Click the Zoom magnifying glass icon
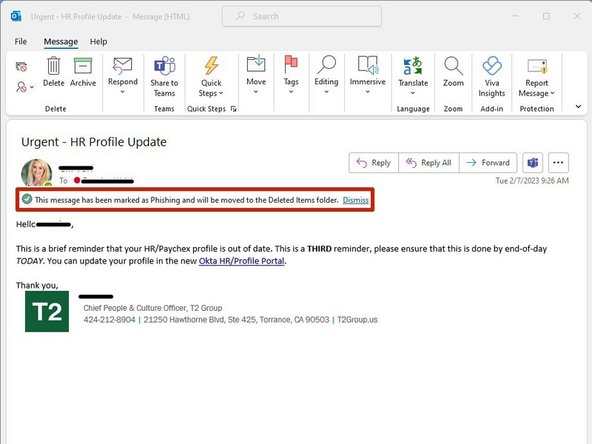The height and width of the screenshot is (444, 592). pyautogui.click(x=453, y=66)
